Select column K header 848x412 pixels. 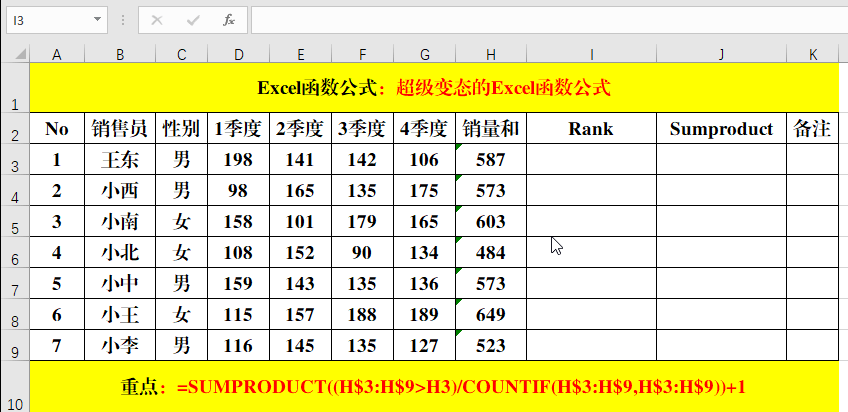[813, 54]
